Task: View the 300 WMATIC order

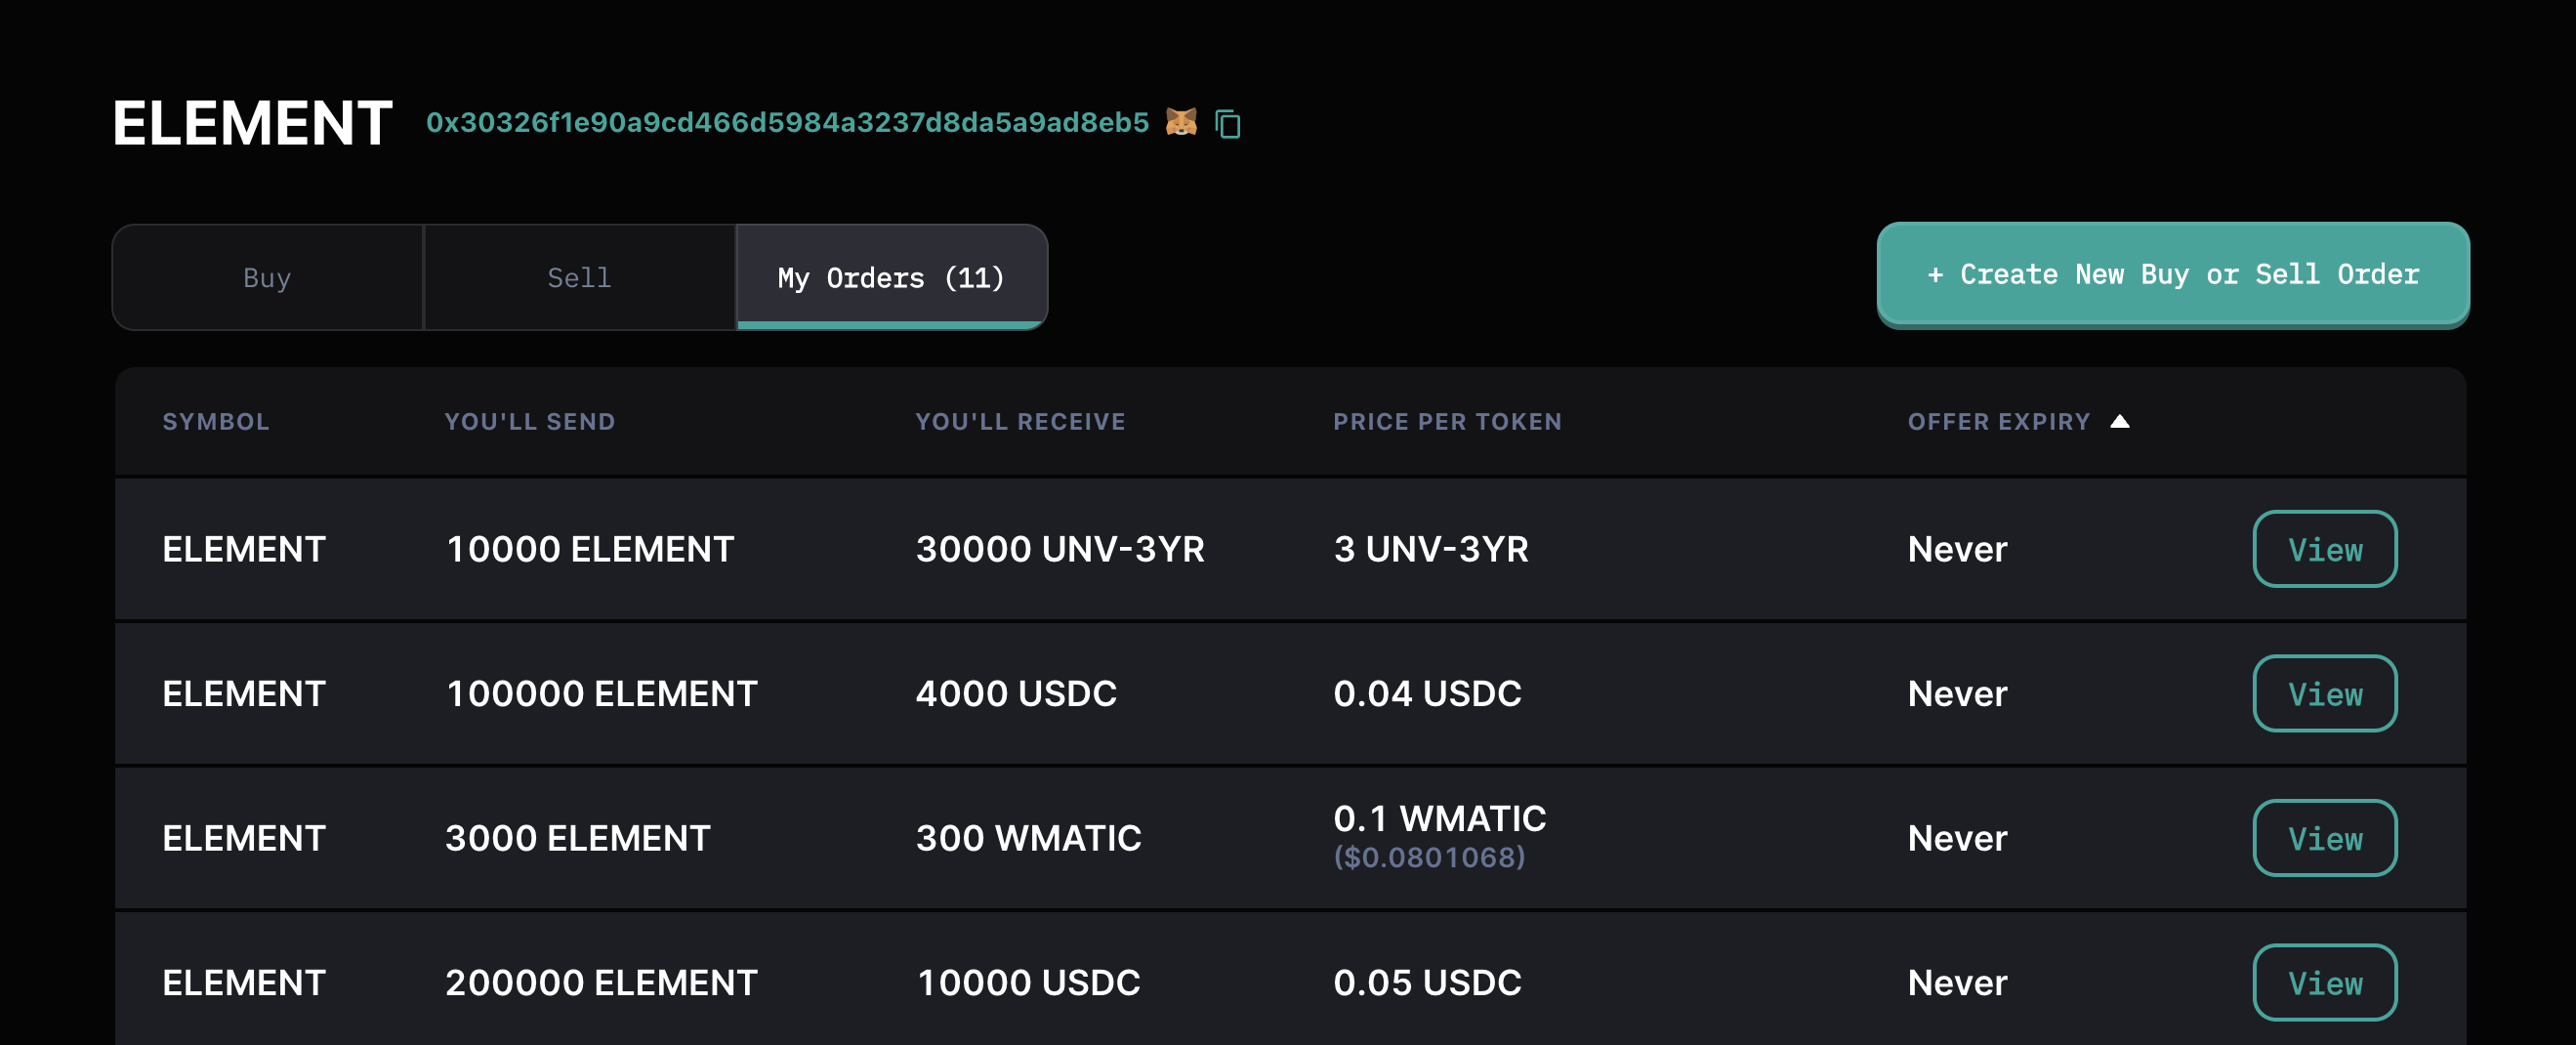Action: (2324, 838)
